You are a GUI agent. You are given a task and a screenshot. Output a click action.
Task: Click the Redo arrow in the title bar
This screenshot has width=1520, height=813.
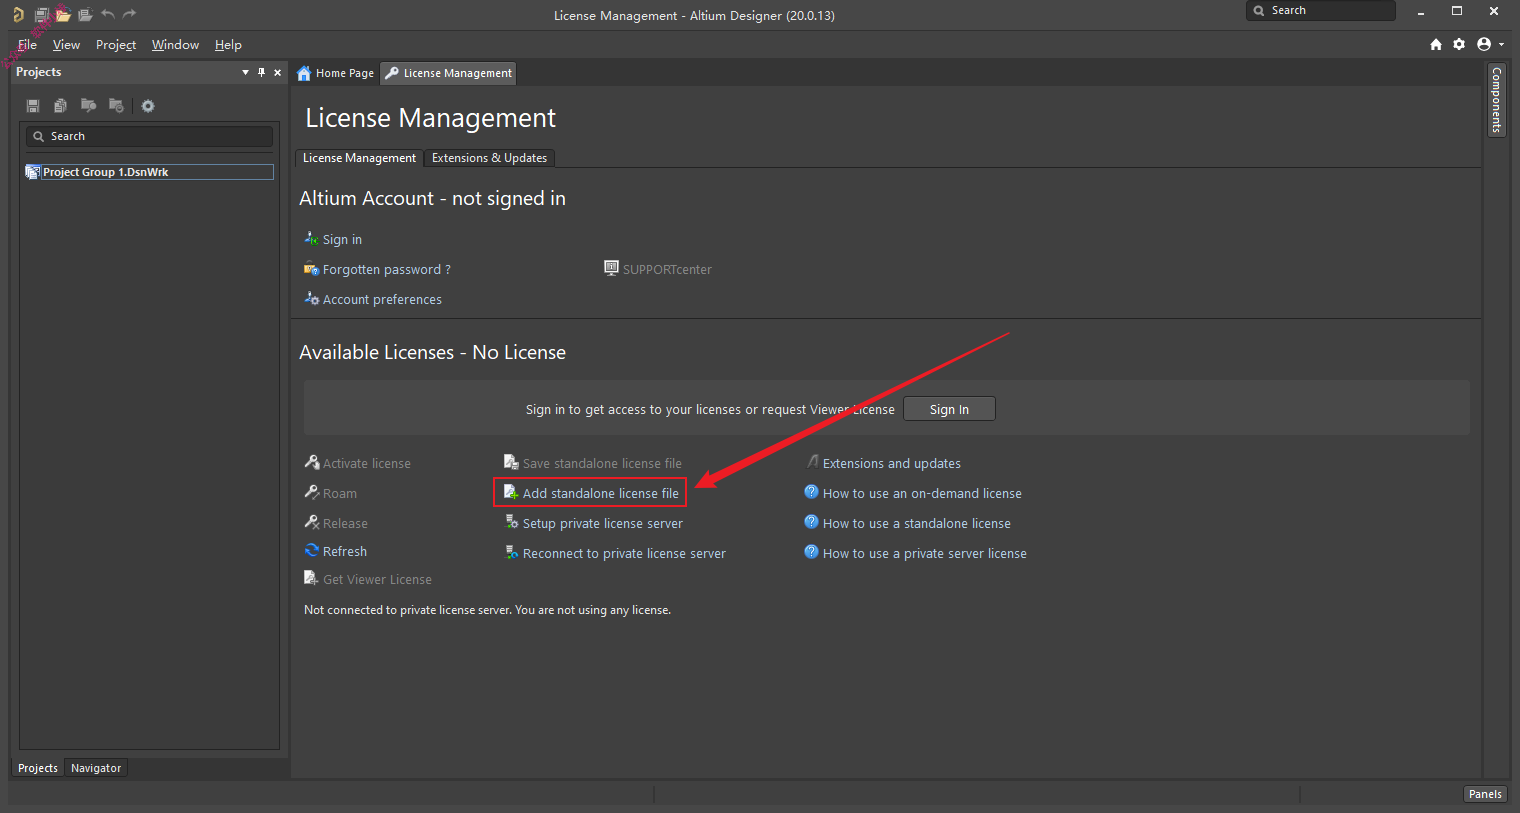point(129,15)
